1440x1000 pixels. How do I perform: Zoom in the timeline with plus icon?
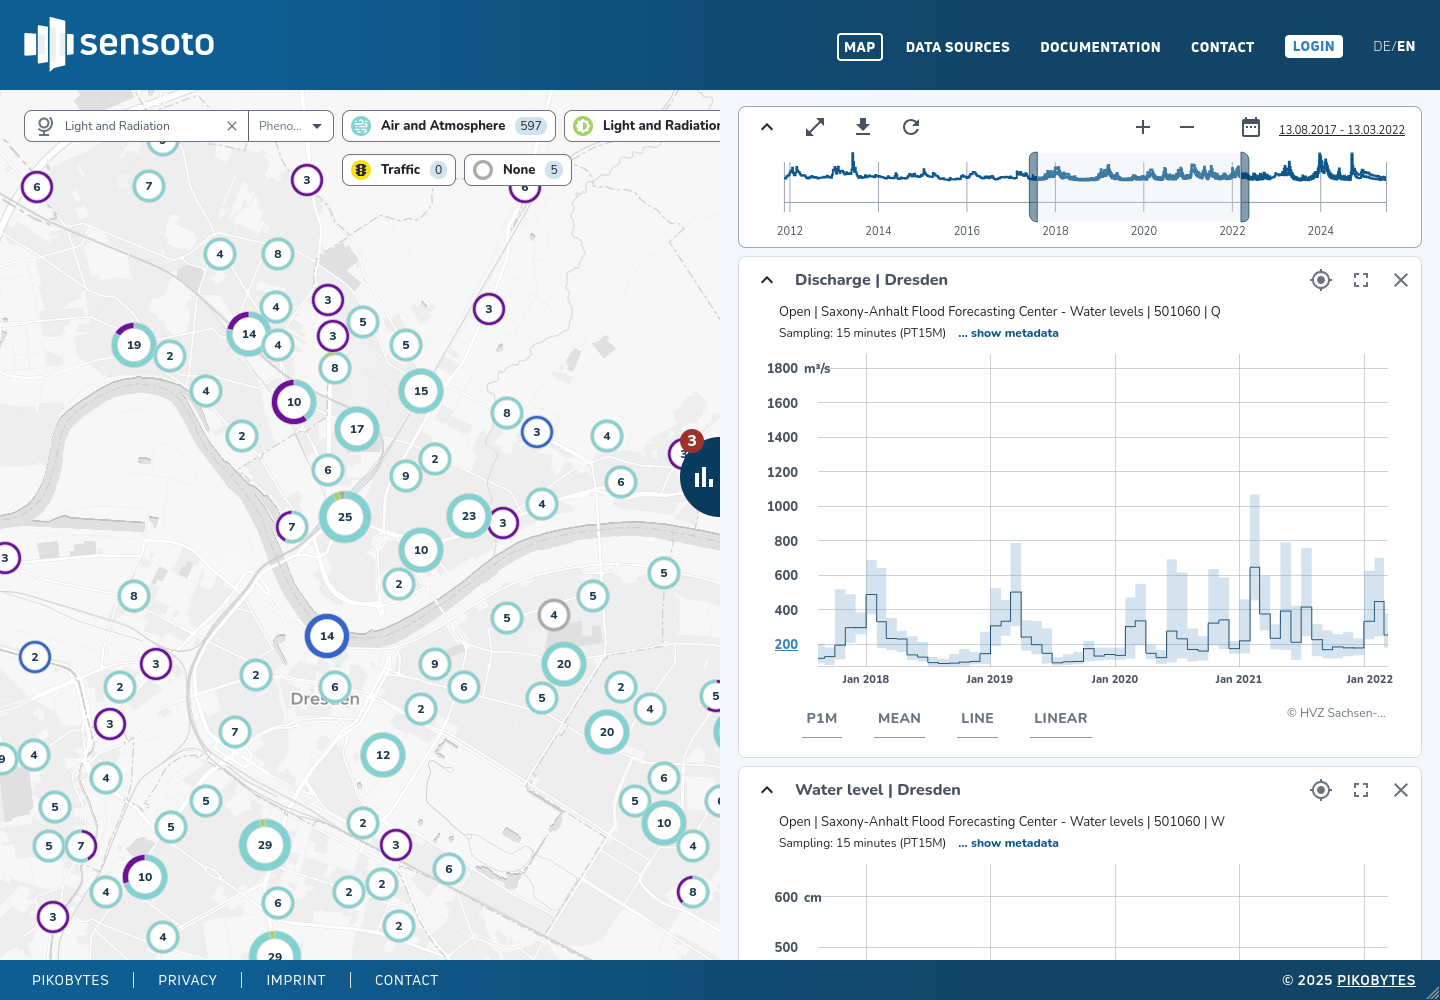point(1143,127)
